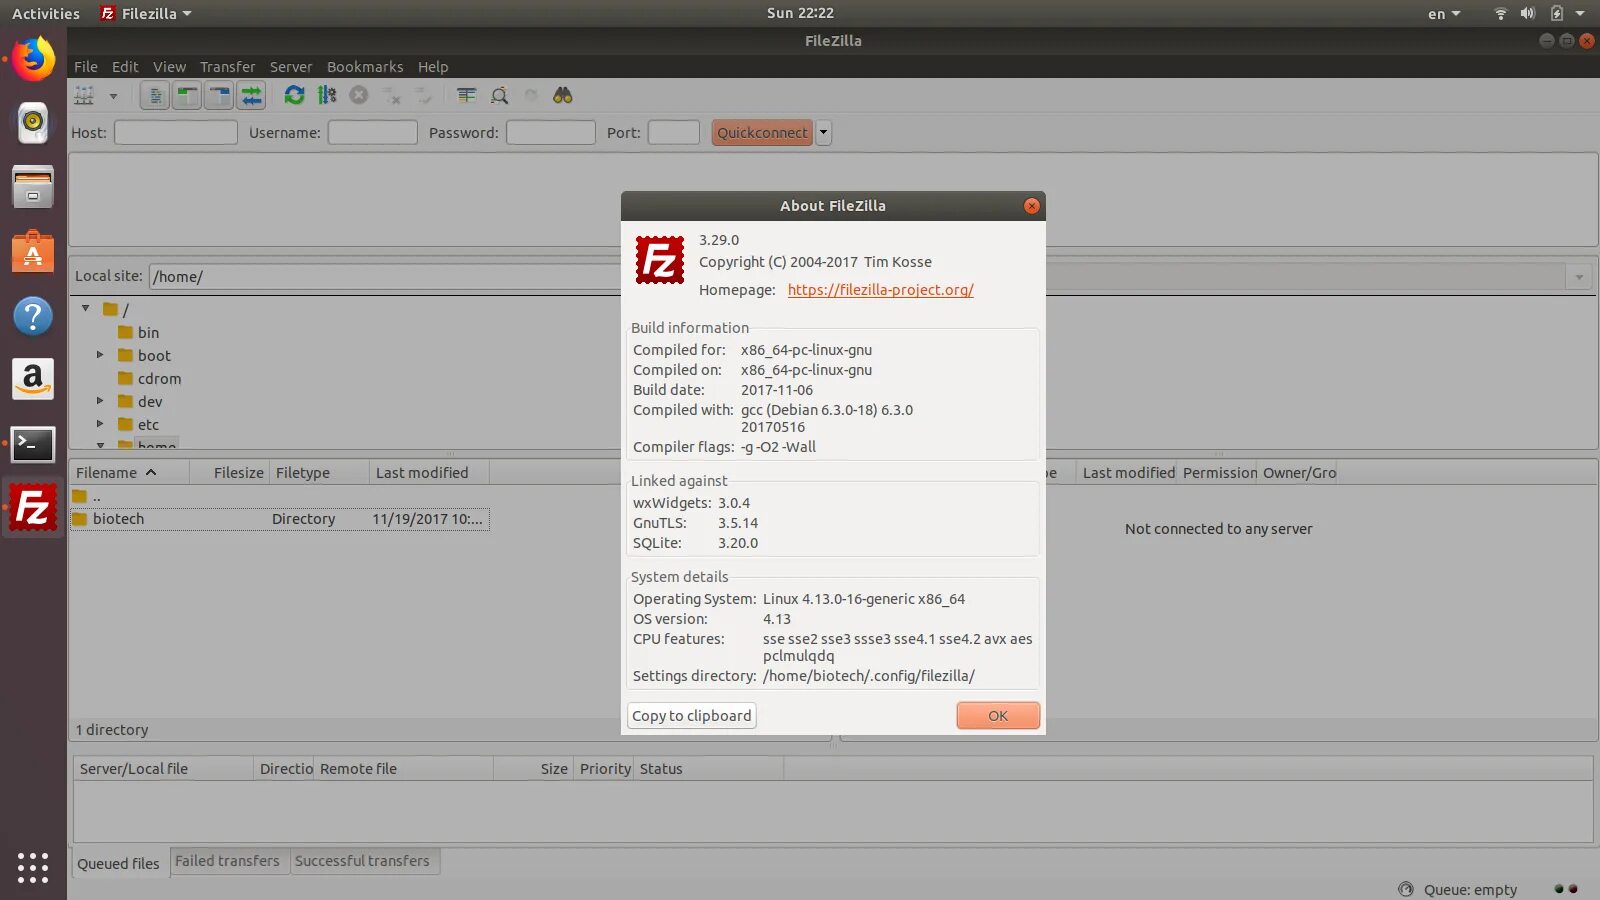Select the cdrom folder in tree
The height and width of the screenshot is (900, 1600).
point(159,378)
